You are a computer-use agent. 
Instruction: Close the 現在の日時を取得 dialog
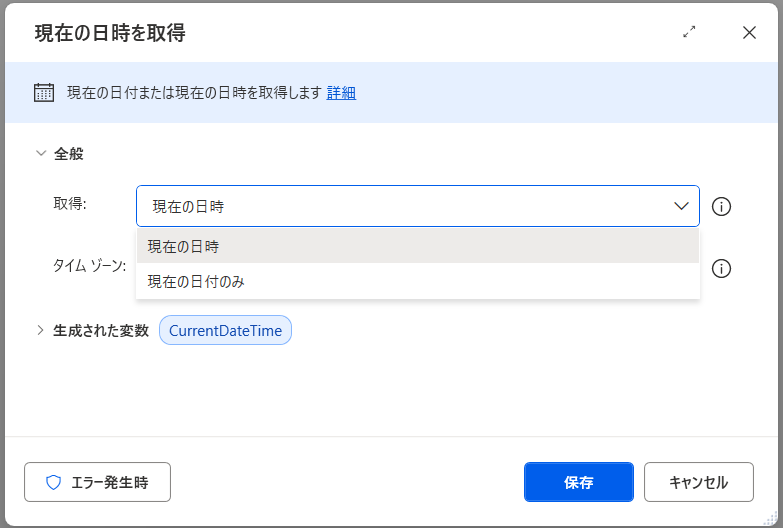[749, 32]
